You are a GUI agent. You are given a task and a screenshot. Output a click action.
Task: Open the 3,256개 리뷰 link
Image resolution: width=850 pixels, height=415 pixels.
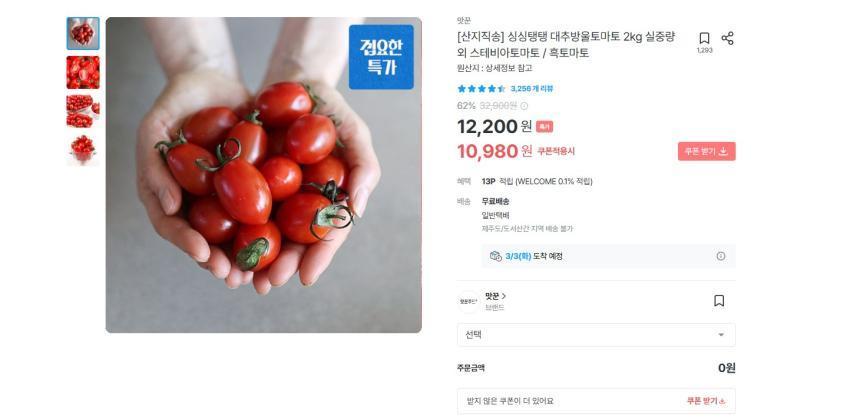[x=531, y=89]
